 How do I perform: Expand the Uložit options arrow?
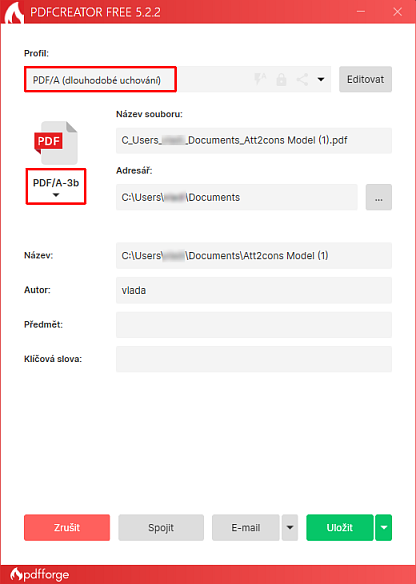coord(384,527)
